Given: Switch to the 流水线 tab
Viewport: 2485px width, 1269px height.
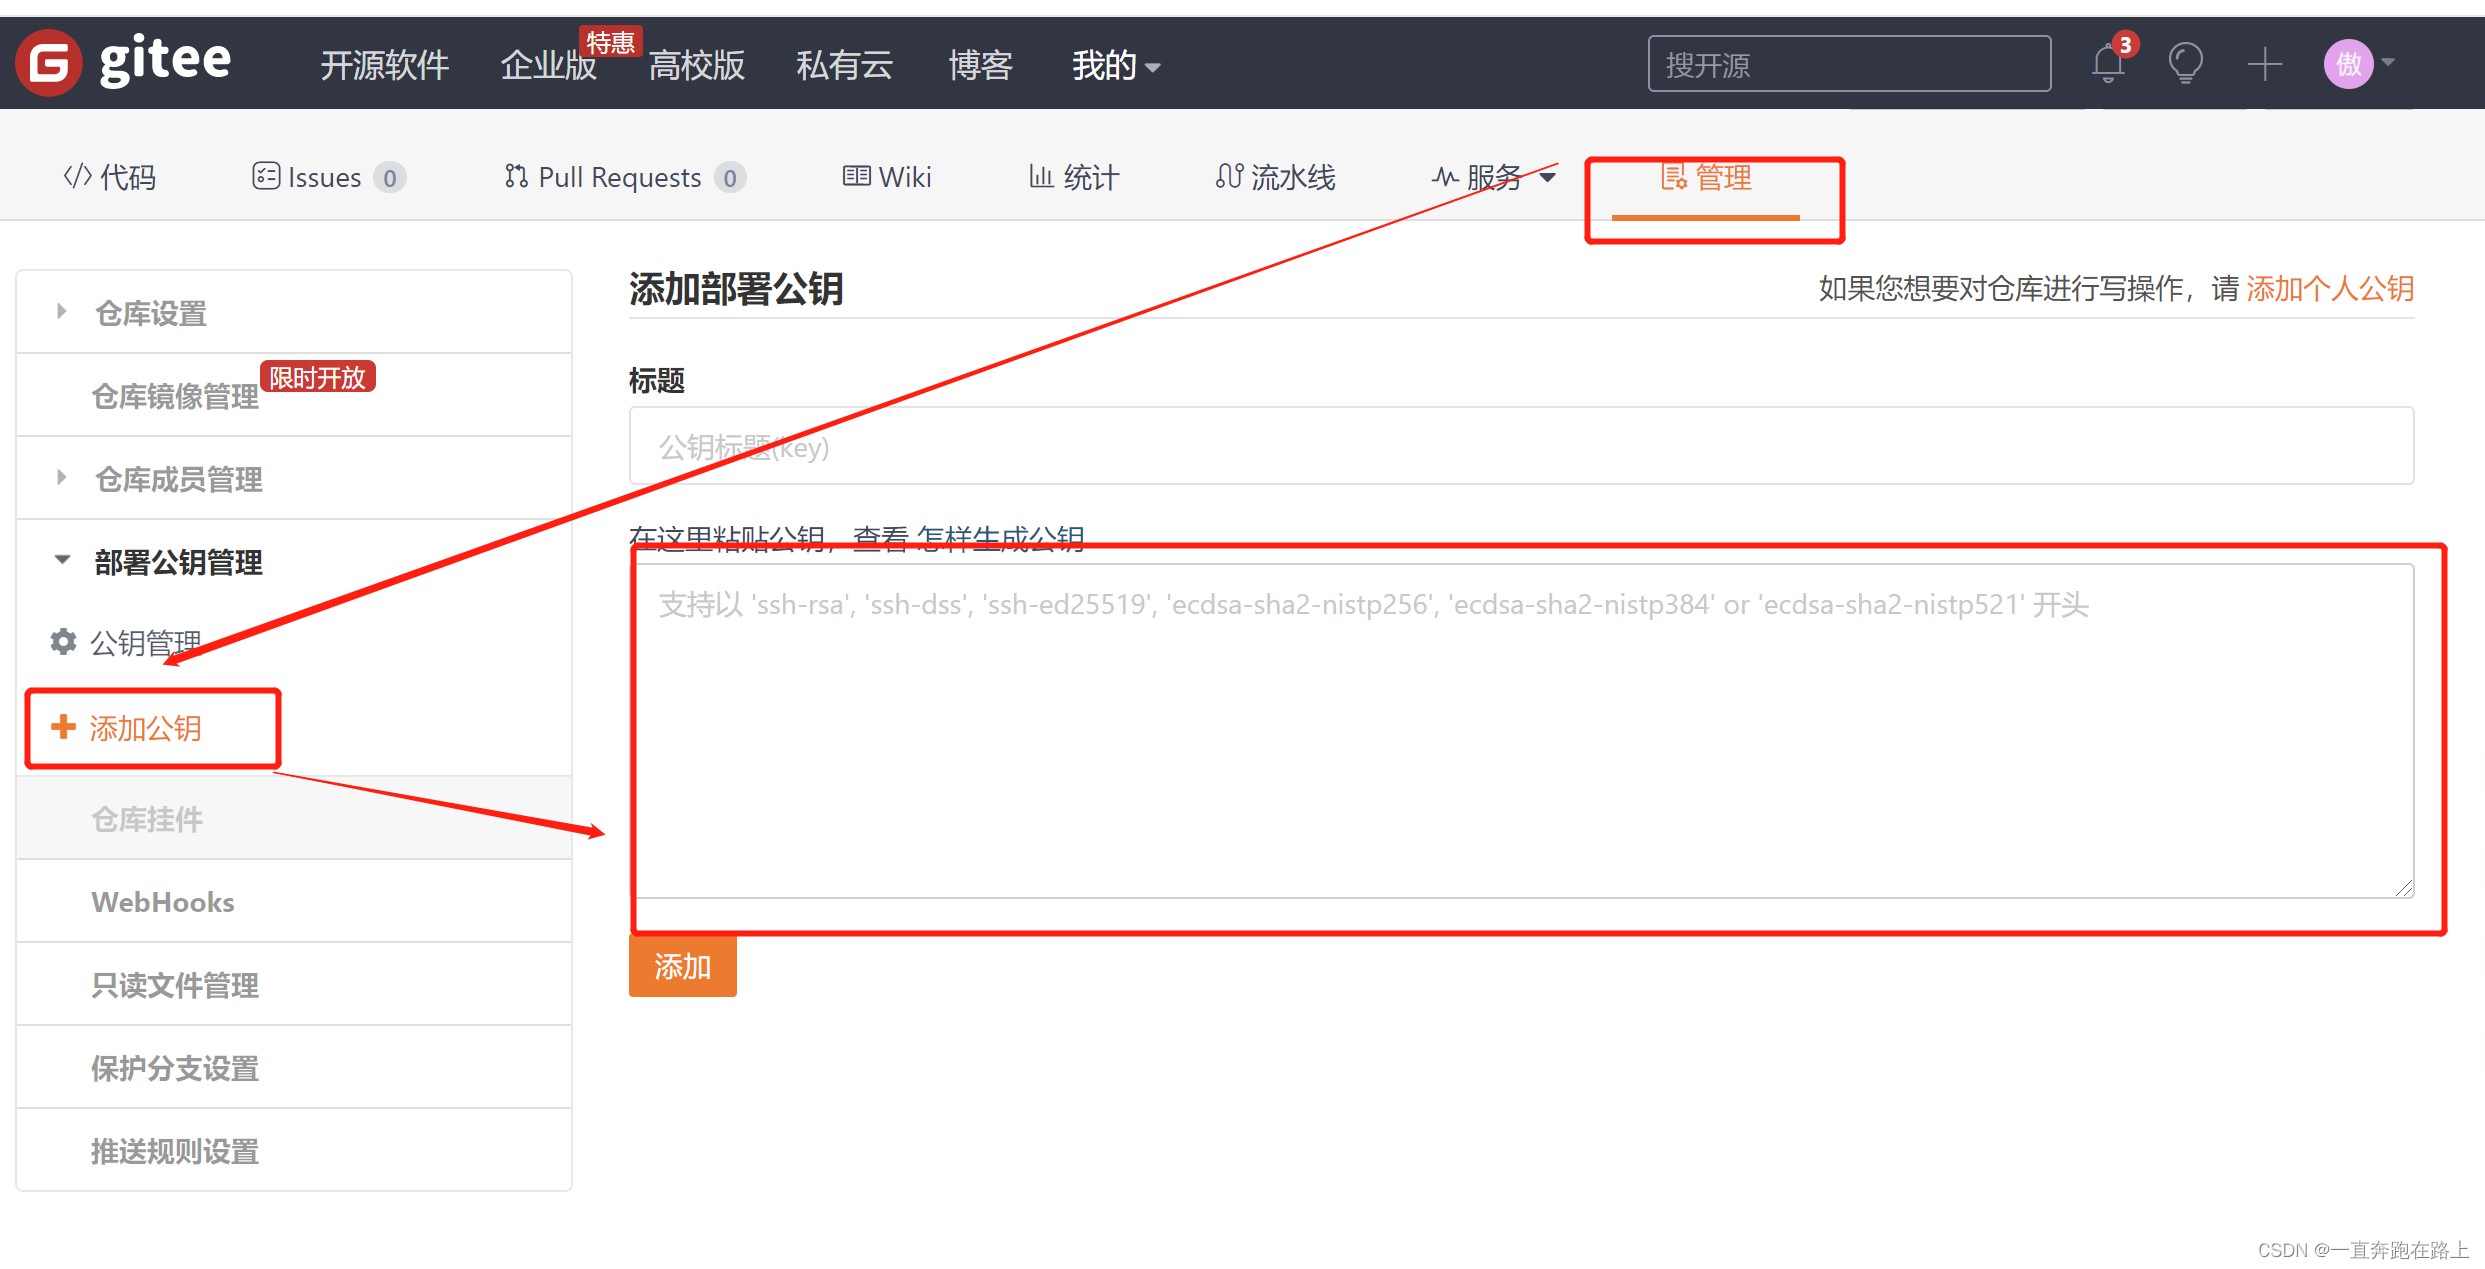Looking at the screenshot, I should 1275,177.
